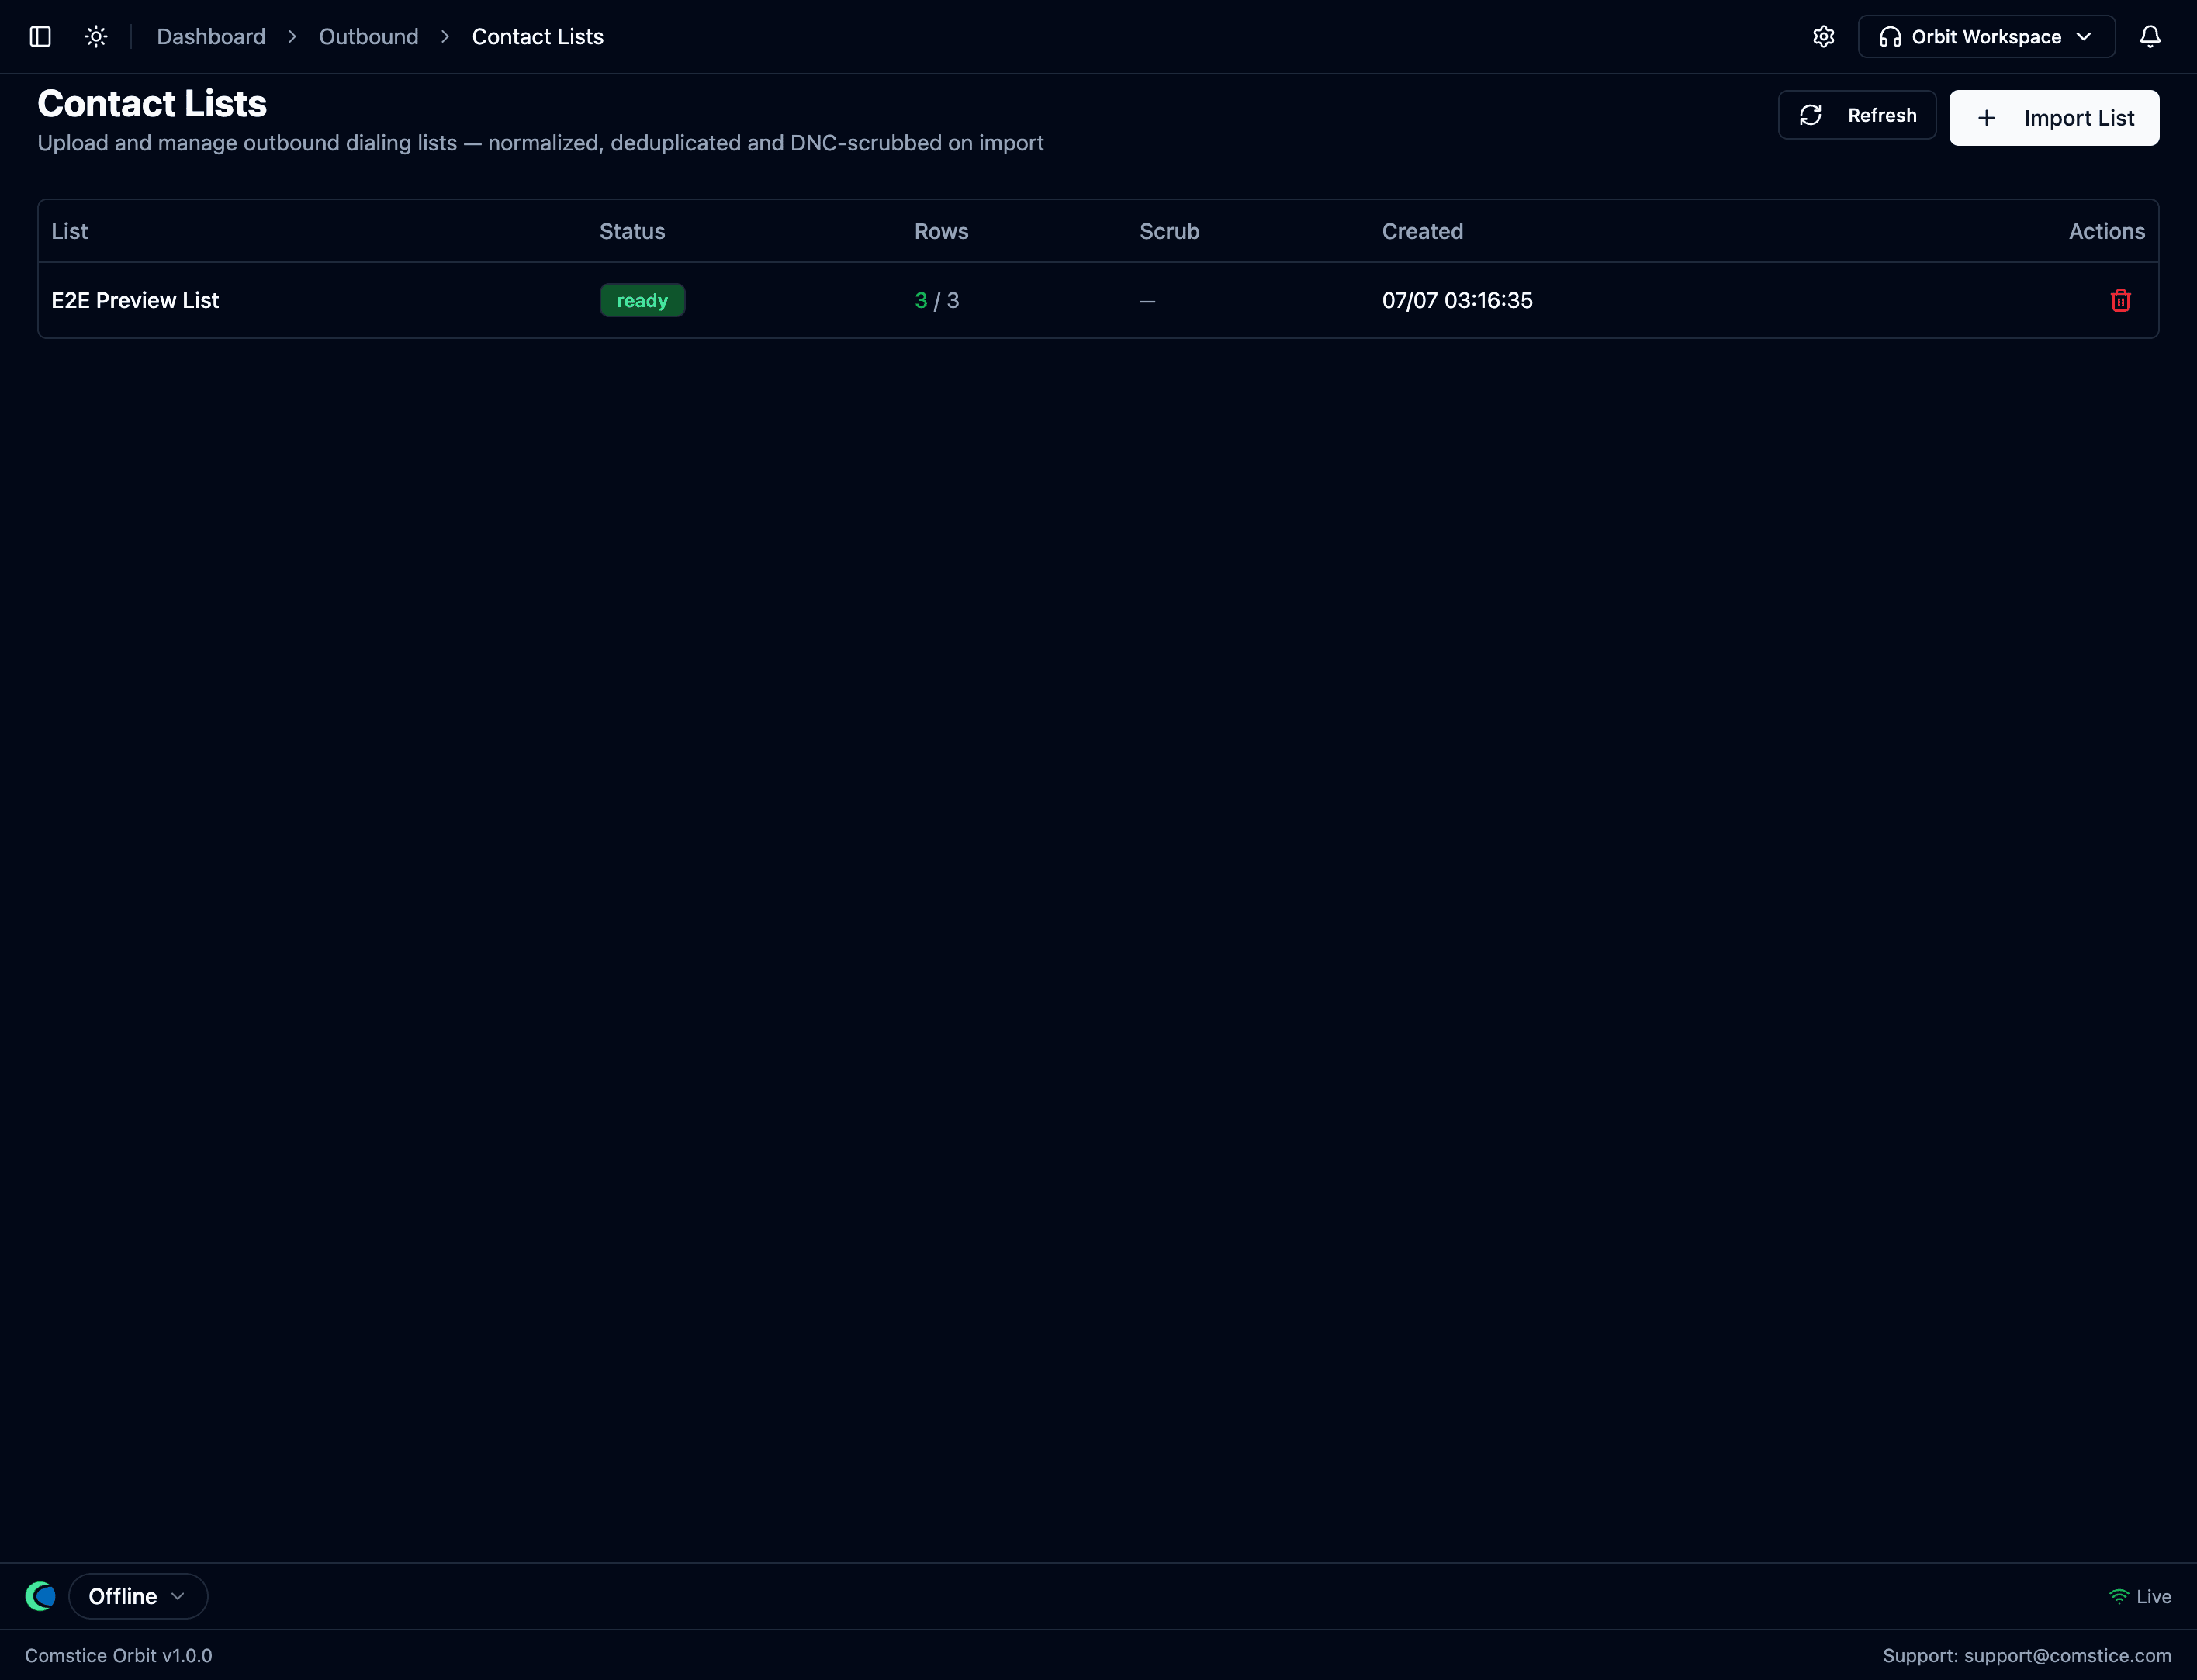Click the Rows column header
Screen dimensions: 2197x1680
click(x=941, y=231)
